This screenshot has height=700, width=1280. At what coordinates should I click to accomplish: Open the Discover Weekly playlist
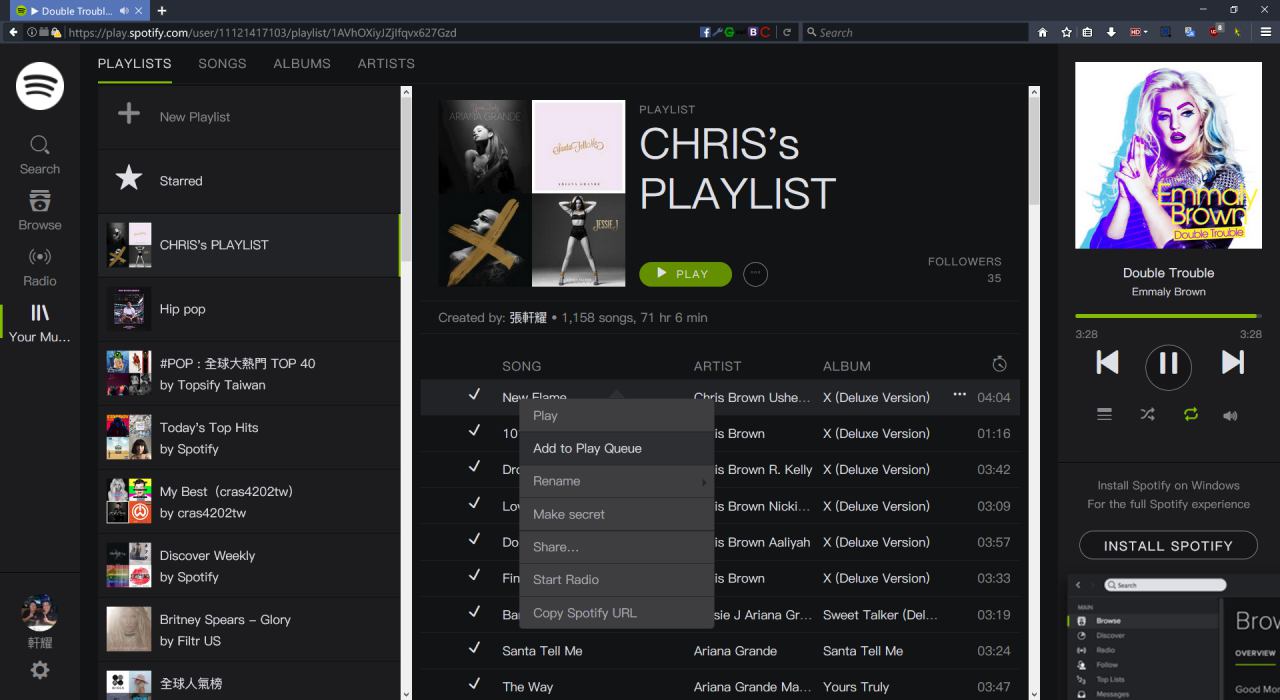click(249, 566)
